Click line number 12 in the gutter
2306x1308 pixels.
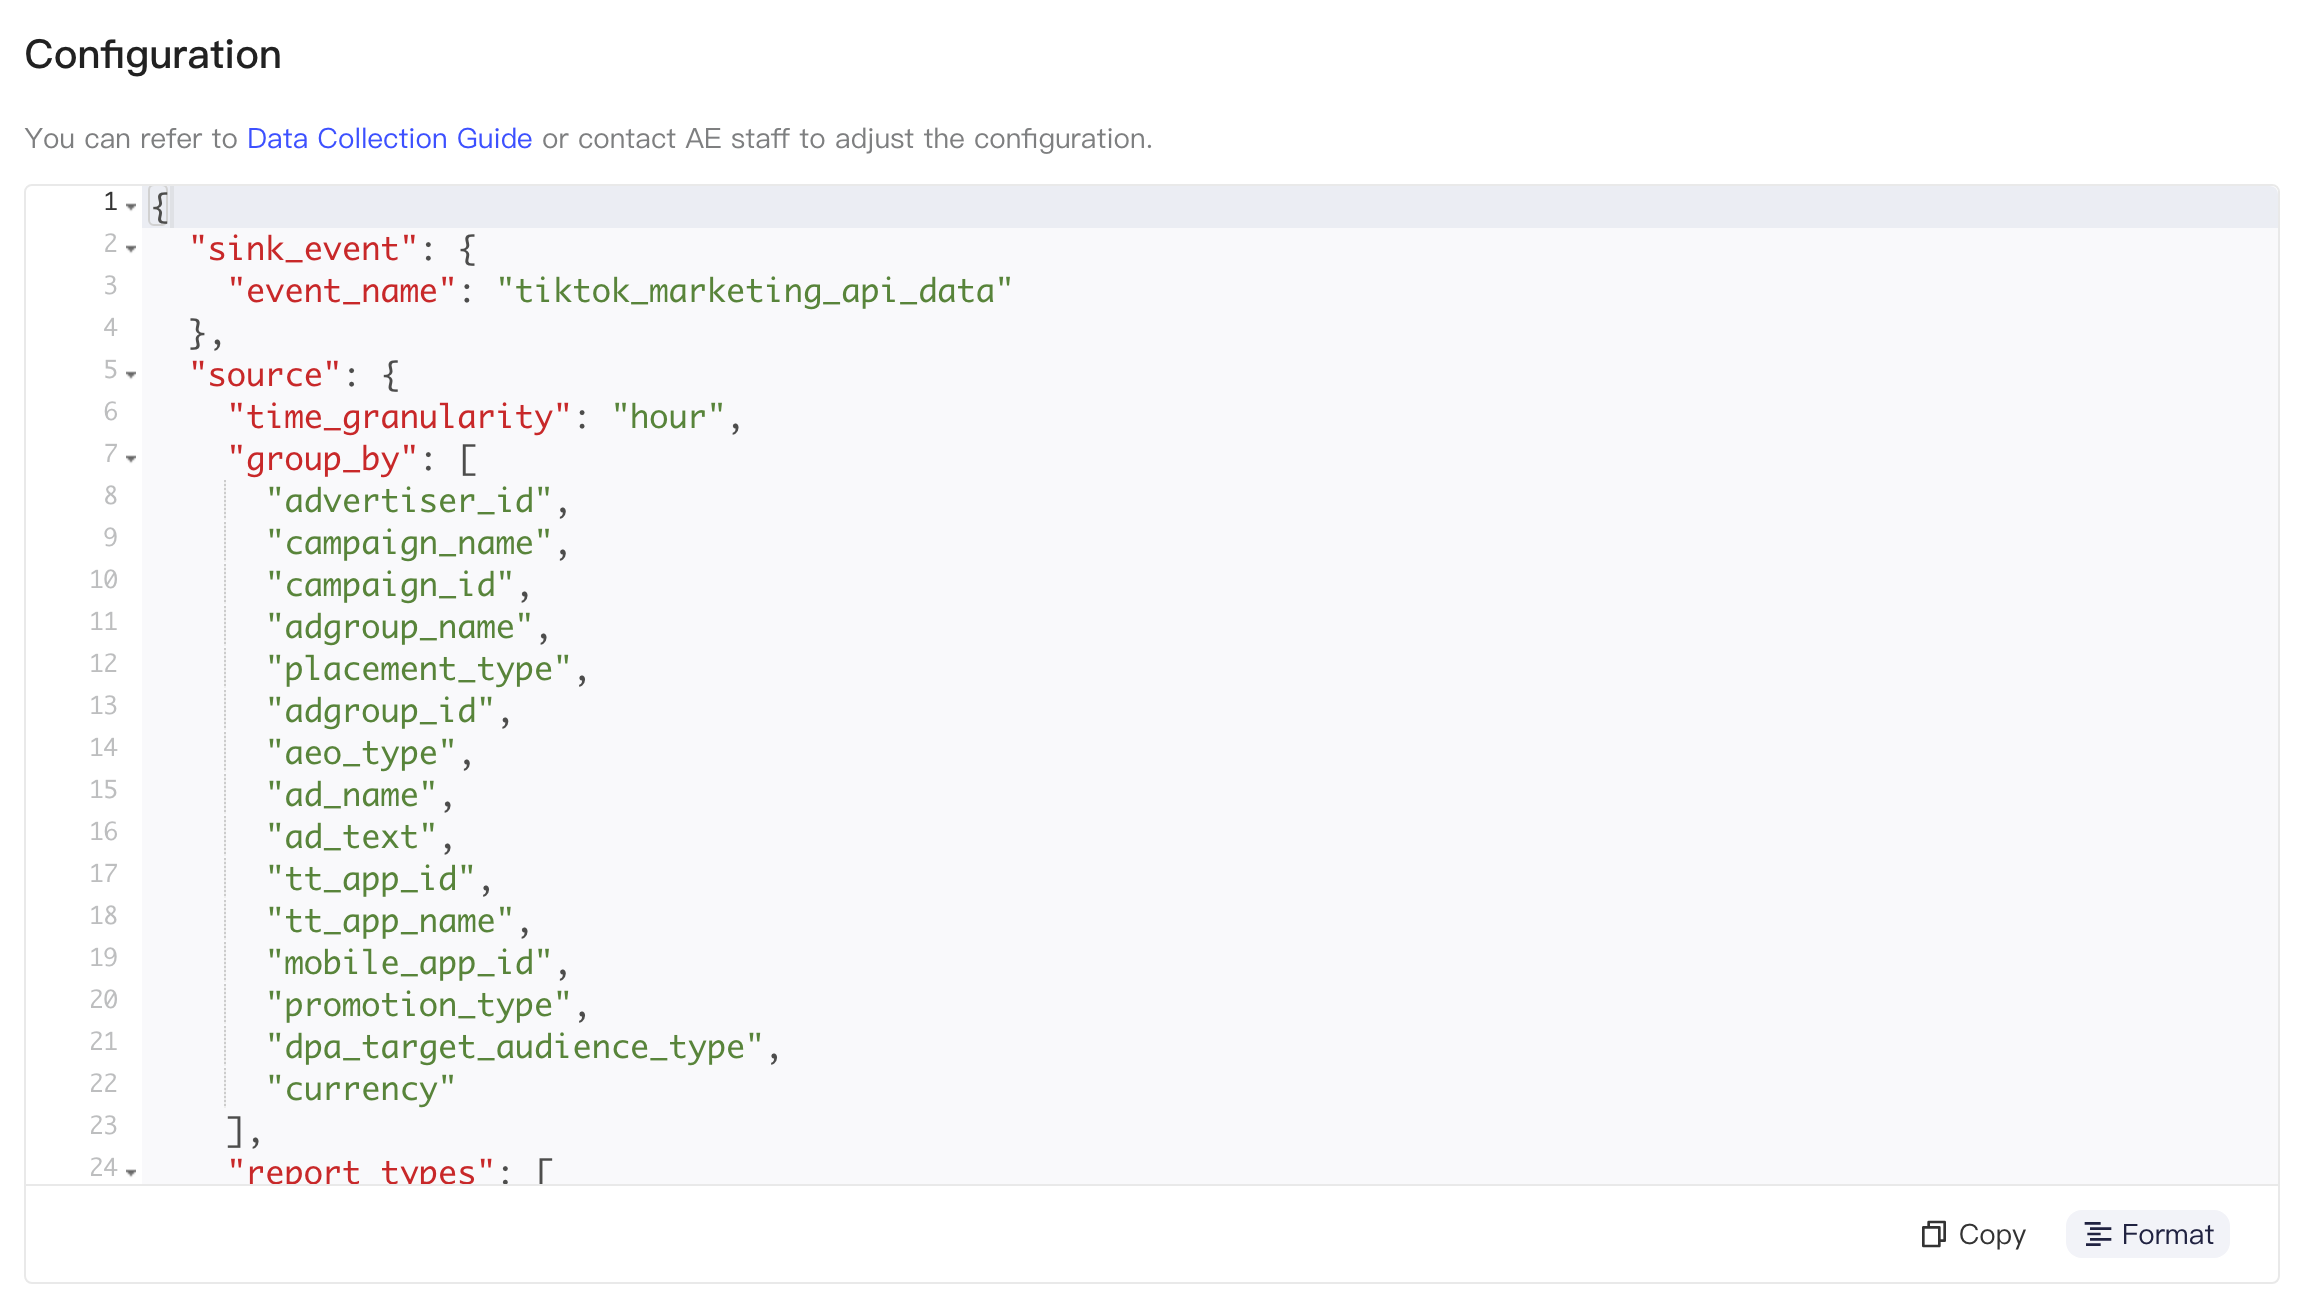[x=103, y=664]
